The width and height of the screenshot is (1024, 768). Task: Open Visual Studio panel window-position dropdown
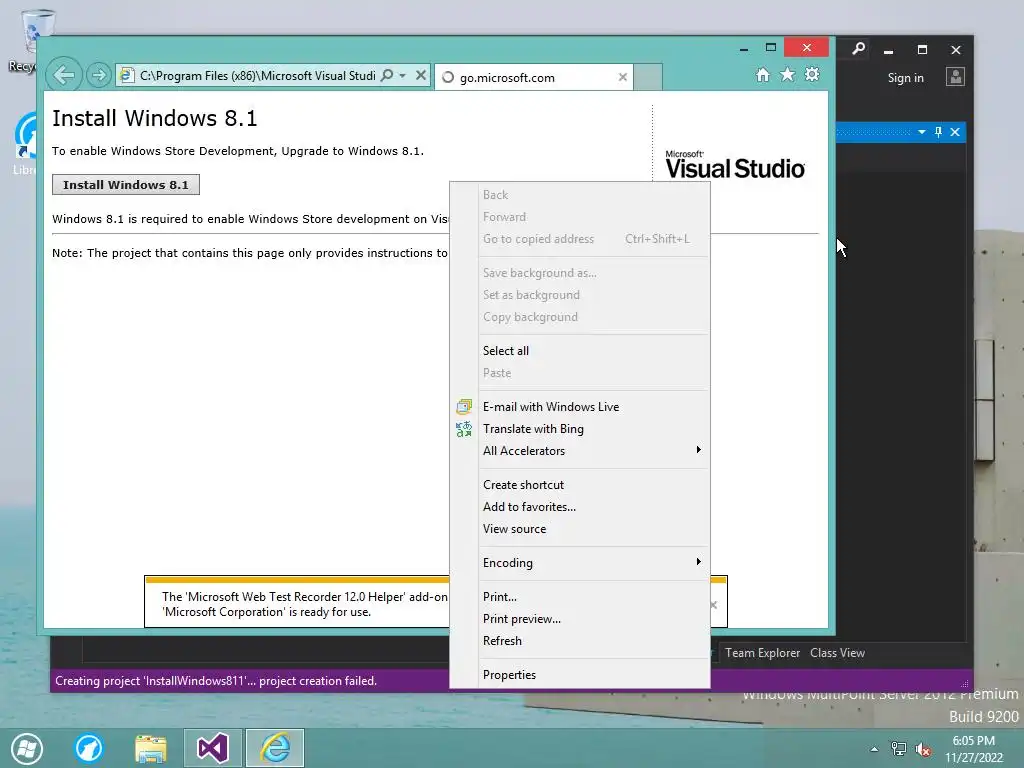(921, 132)
